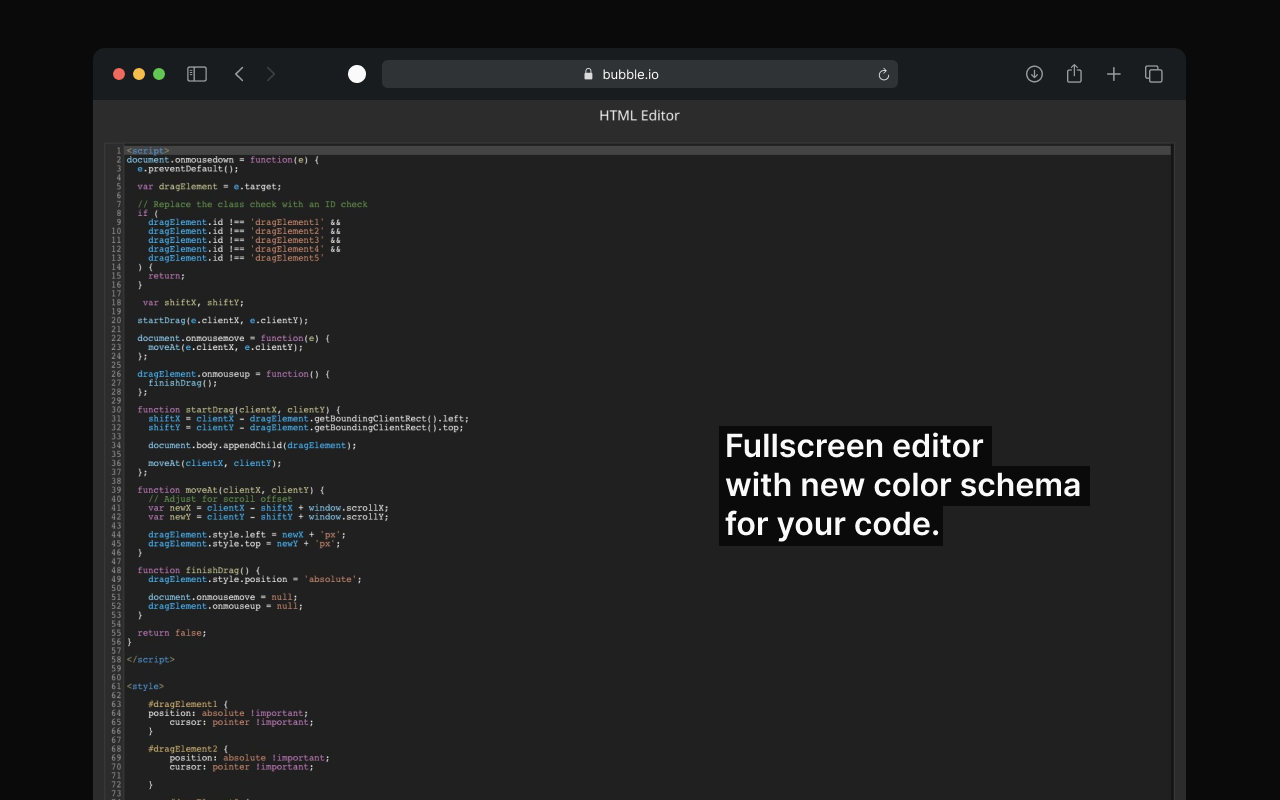Click the 'Fullscreen editor' caption text

click(x=854, y=446)
